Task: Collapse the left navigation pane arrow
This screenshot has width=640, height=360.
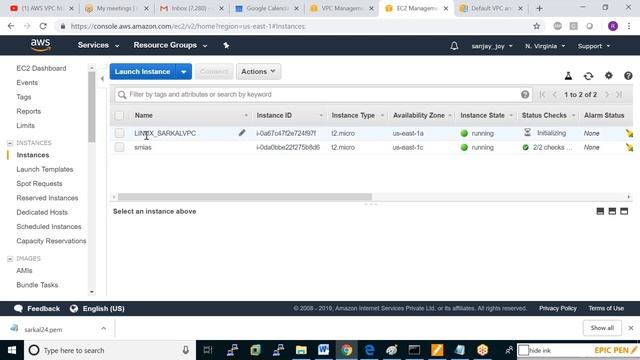Action: click(x=102, y=79)
